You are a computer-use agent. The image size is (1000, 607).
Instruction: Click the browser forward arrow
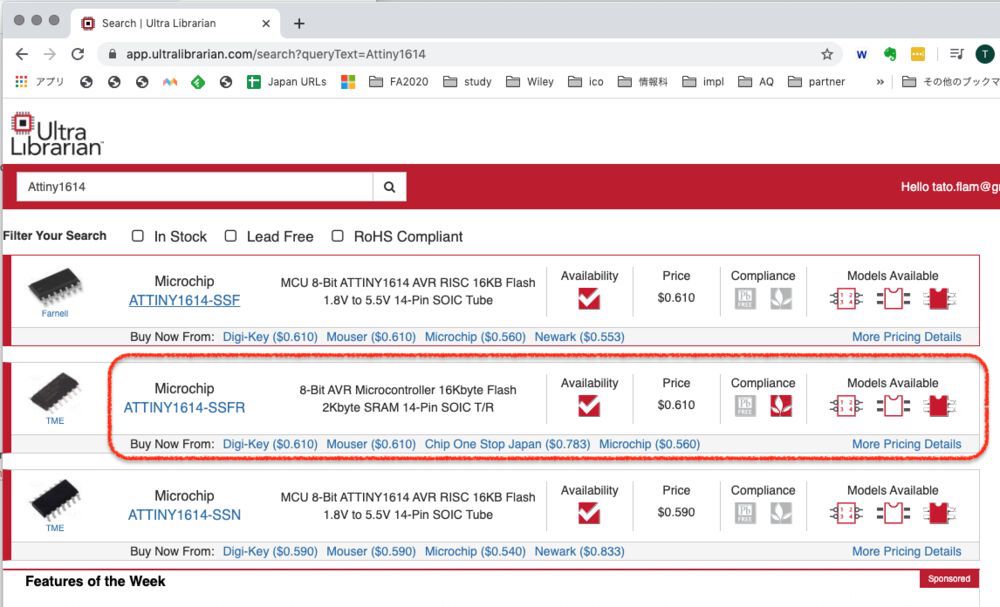click(x=50, y=54)
